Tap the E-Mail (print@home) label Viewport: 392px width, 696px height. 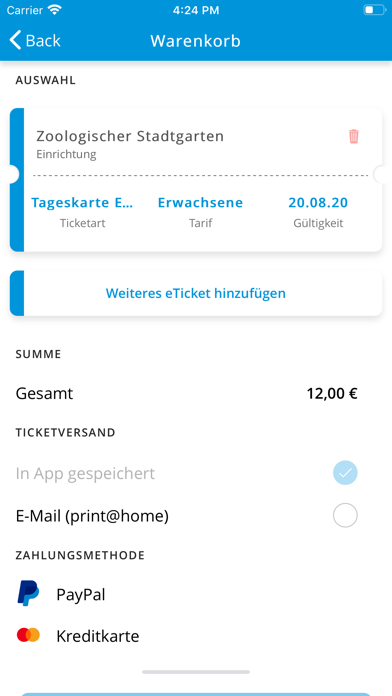coord(92,516)
